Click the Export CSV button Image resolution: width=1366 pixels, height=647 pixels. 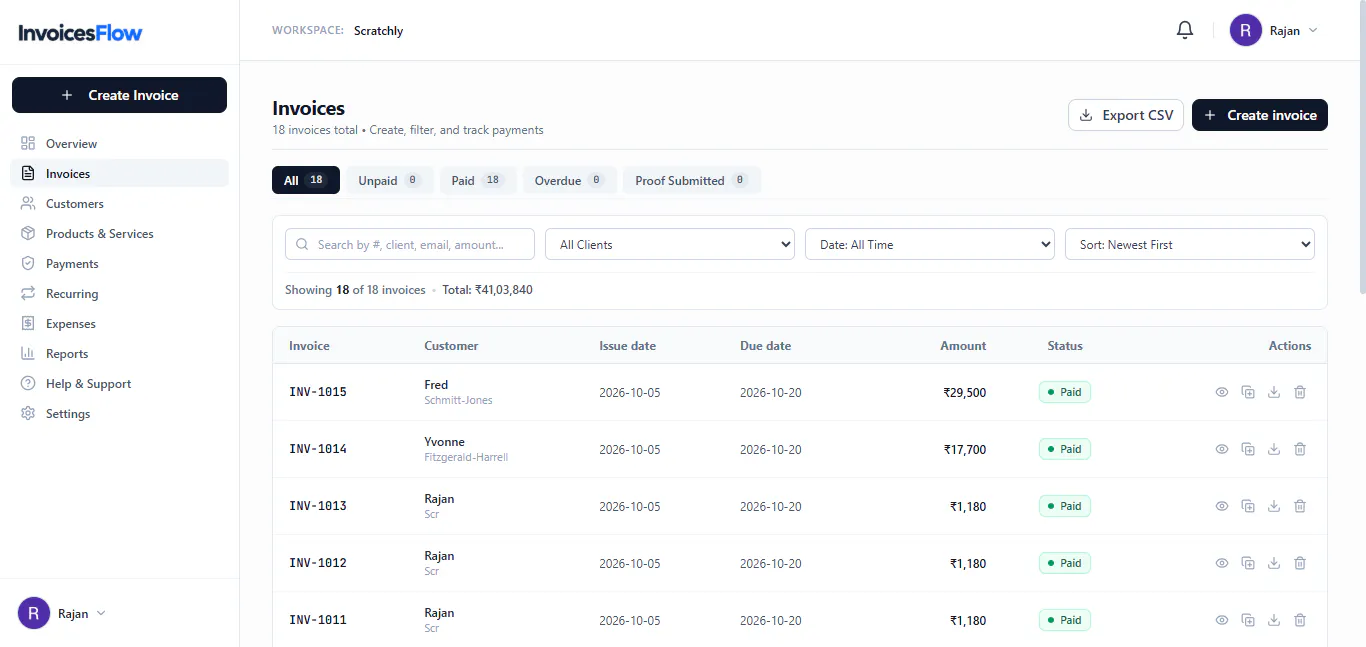(1126, 115)
